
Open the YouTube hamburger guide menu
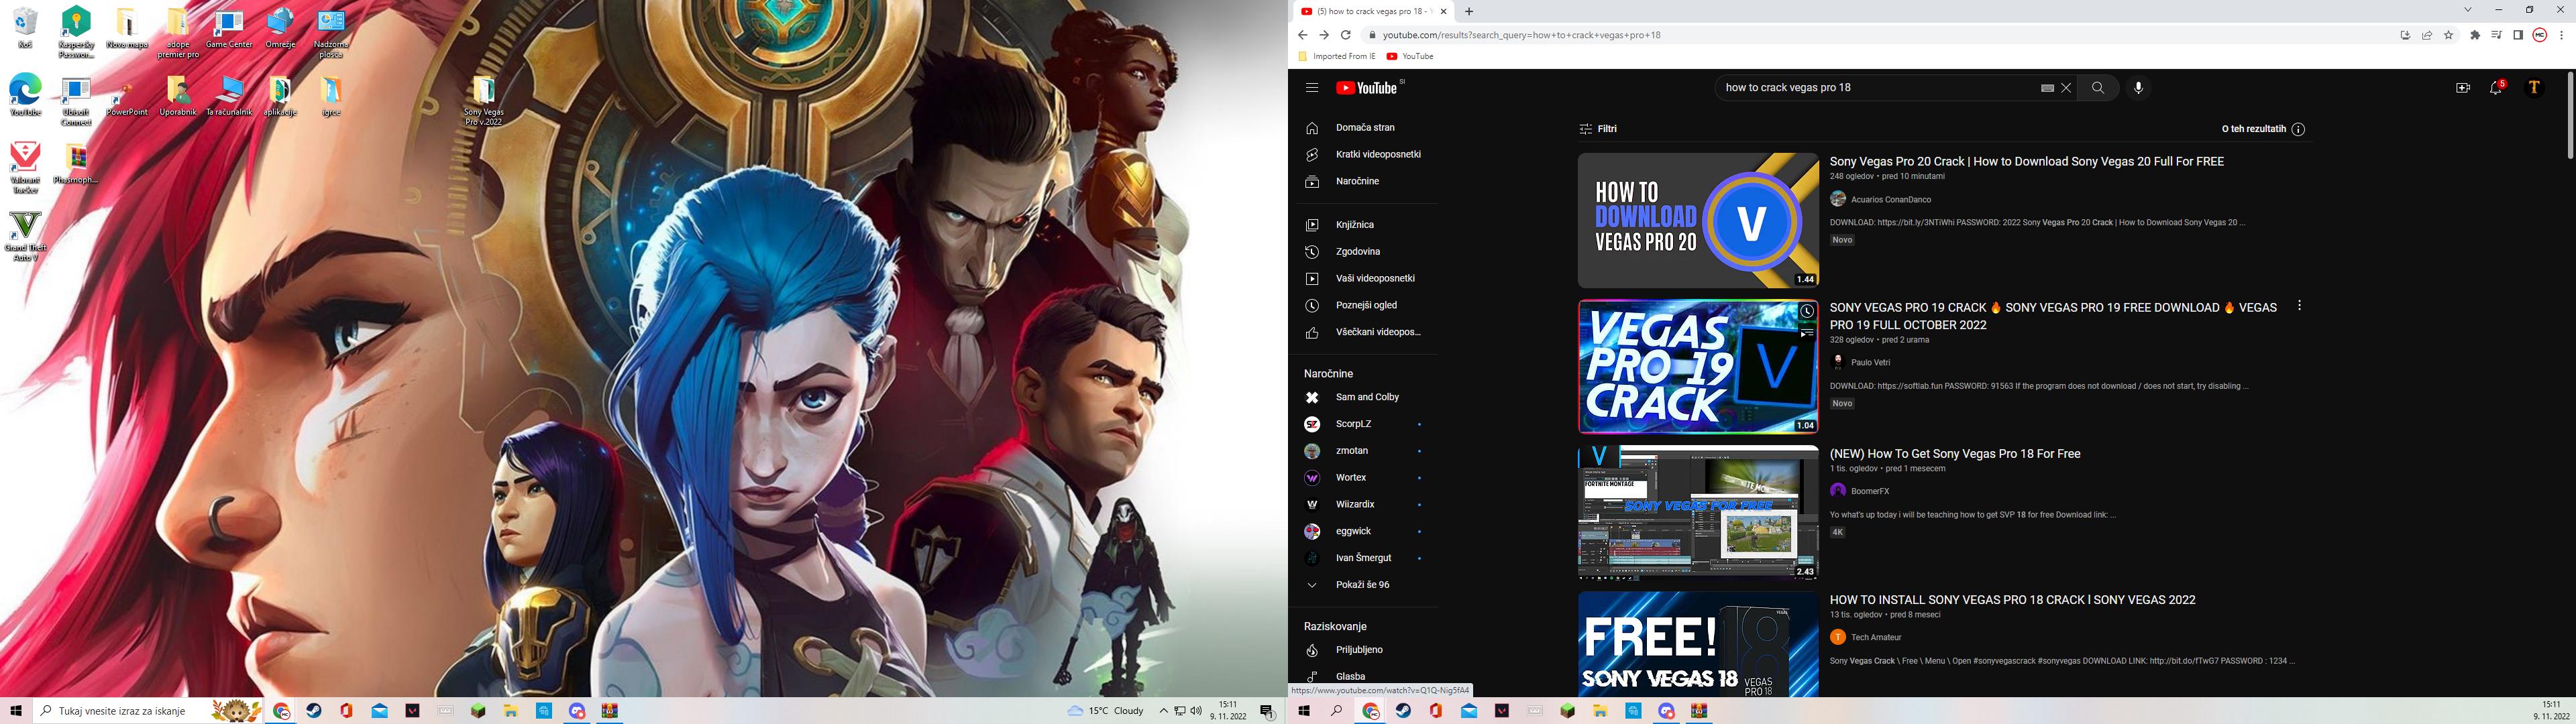pyautogui.click(x=1311, y=88)
